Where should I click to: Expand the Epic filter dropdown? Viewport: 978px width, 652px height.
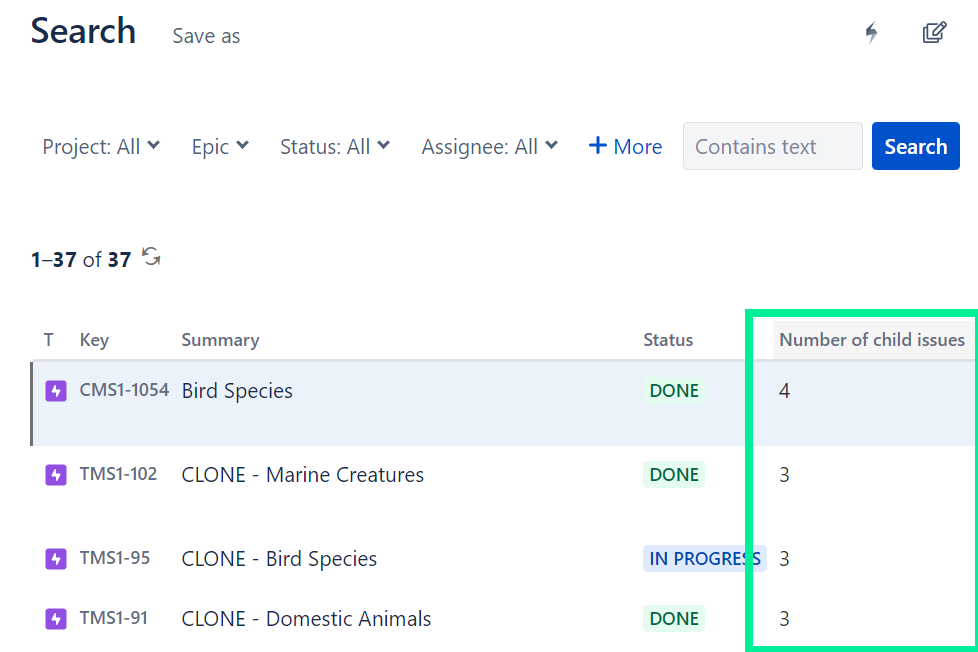(220, 146)
